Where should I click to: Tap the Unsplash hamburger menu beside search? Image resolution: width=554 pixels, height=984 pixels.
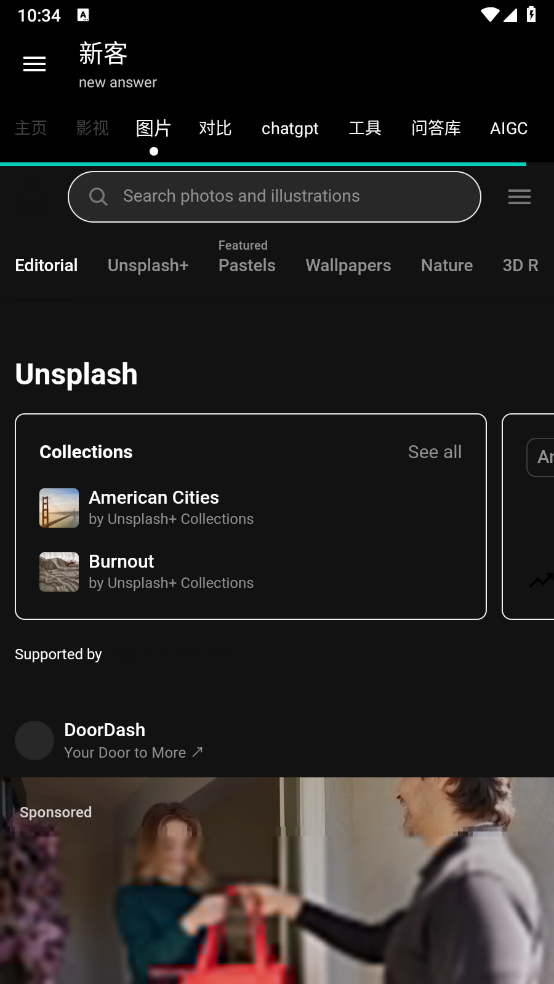pos(519,197)
